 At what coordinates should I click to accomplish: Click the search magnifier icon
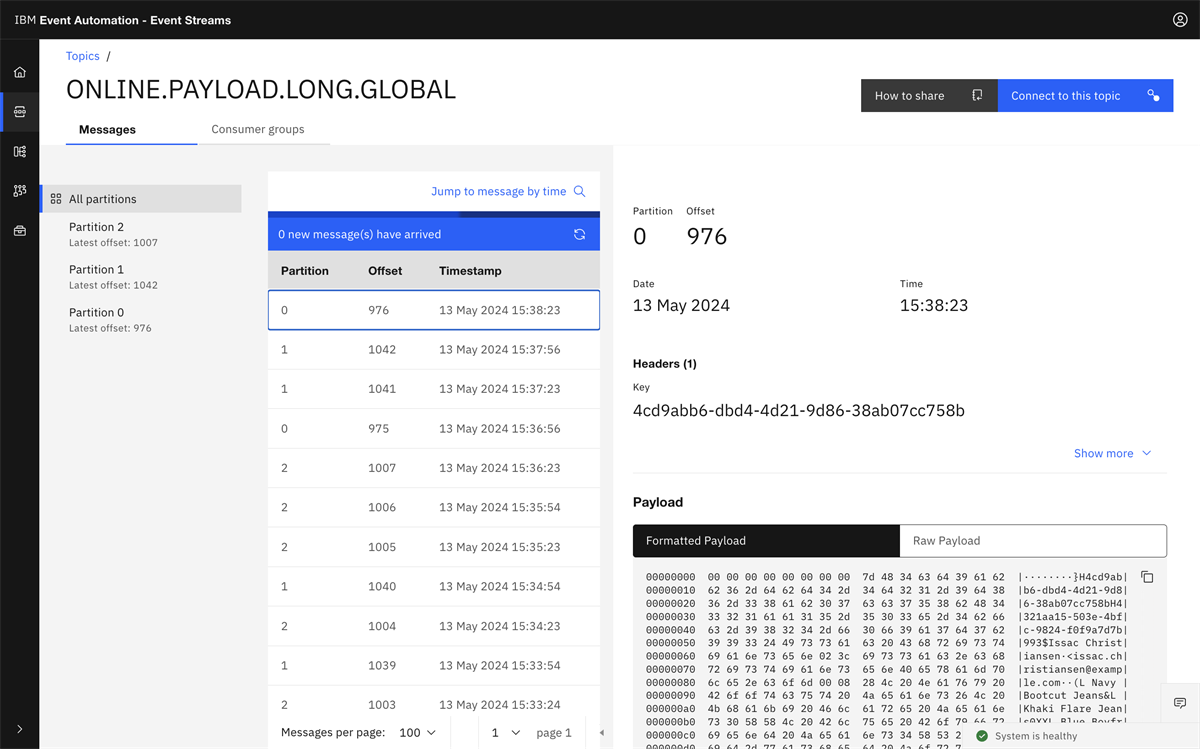(x=579, y=191)
